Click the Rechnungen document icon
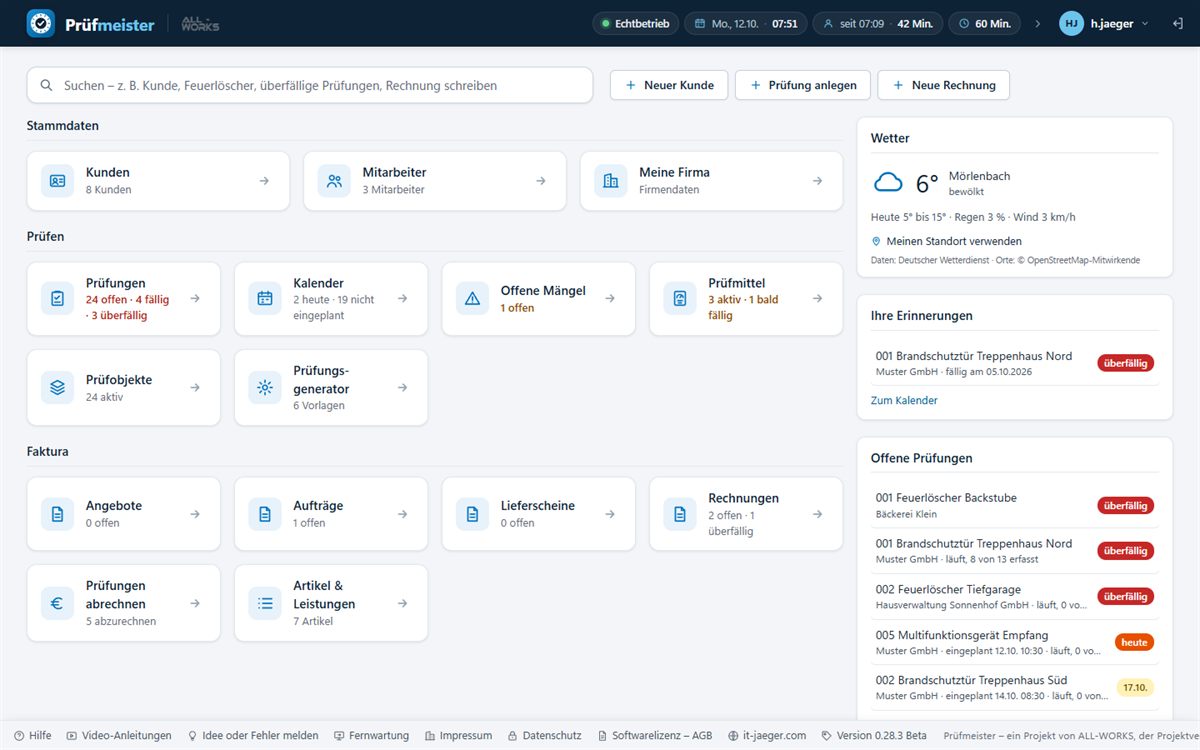 point(680,514)
